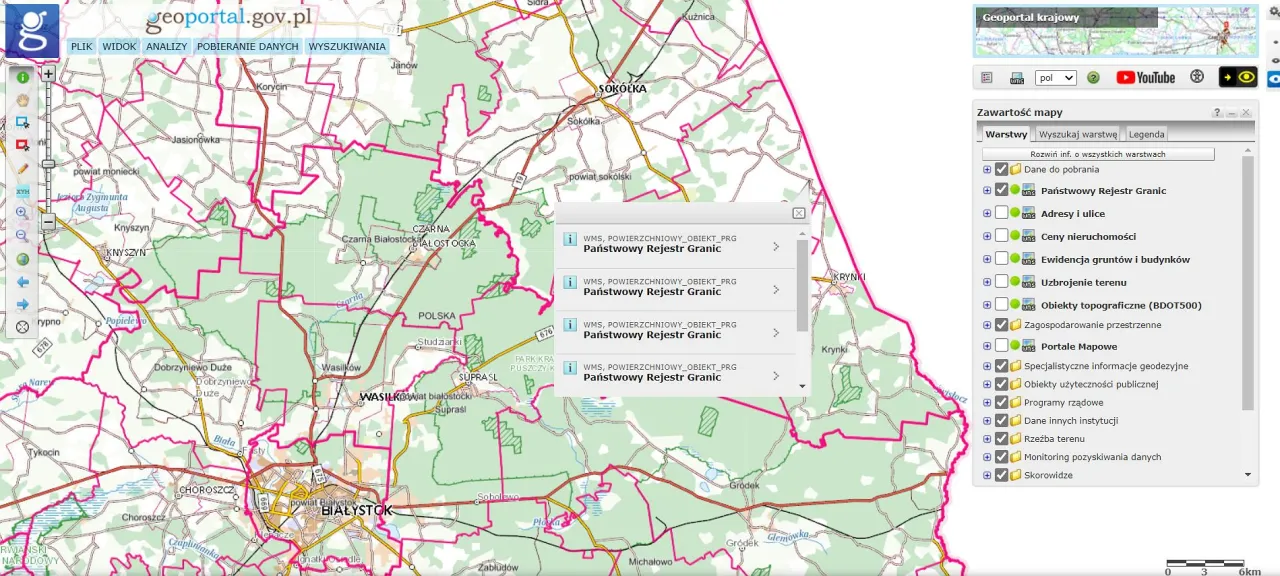Activate the hand pan tool
The image size is (1280, 576).
pyautogui.click(x=22, y=99)
